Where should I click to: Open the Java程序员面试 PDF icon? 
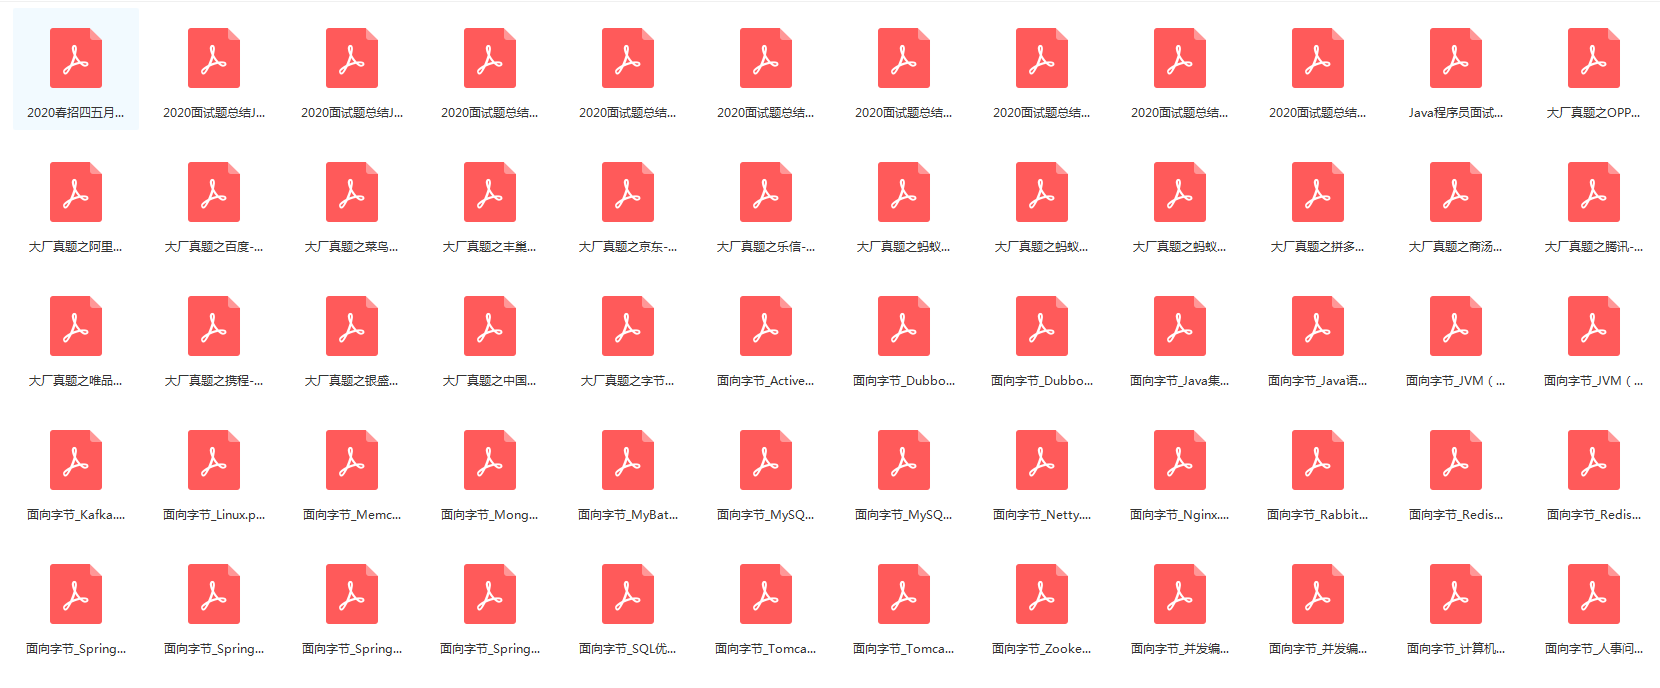[1456, 58]
